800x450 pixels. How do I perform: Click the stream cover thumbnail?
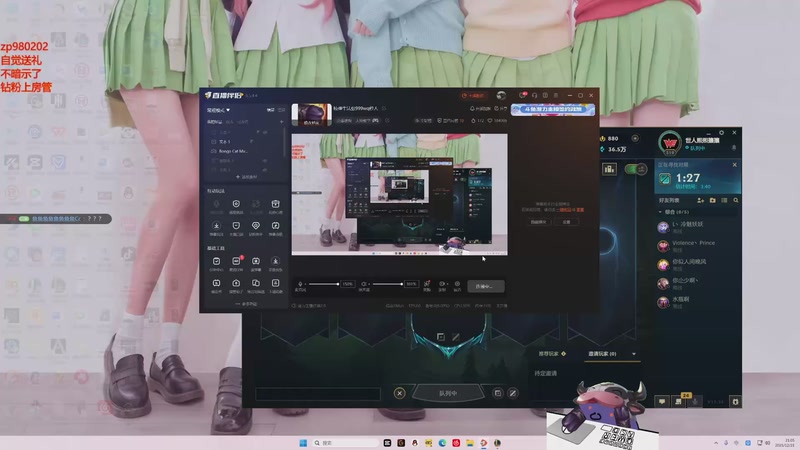point(311,114)
